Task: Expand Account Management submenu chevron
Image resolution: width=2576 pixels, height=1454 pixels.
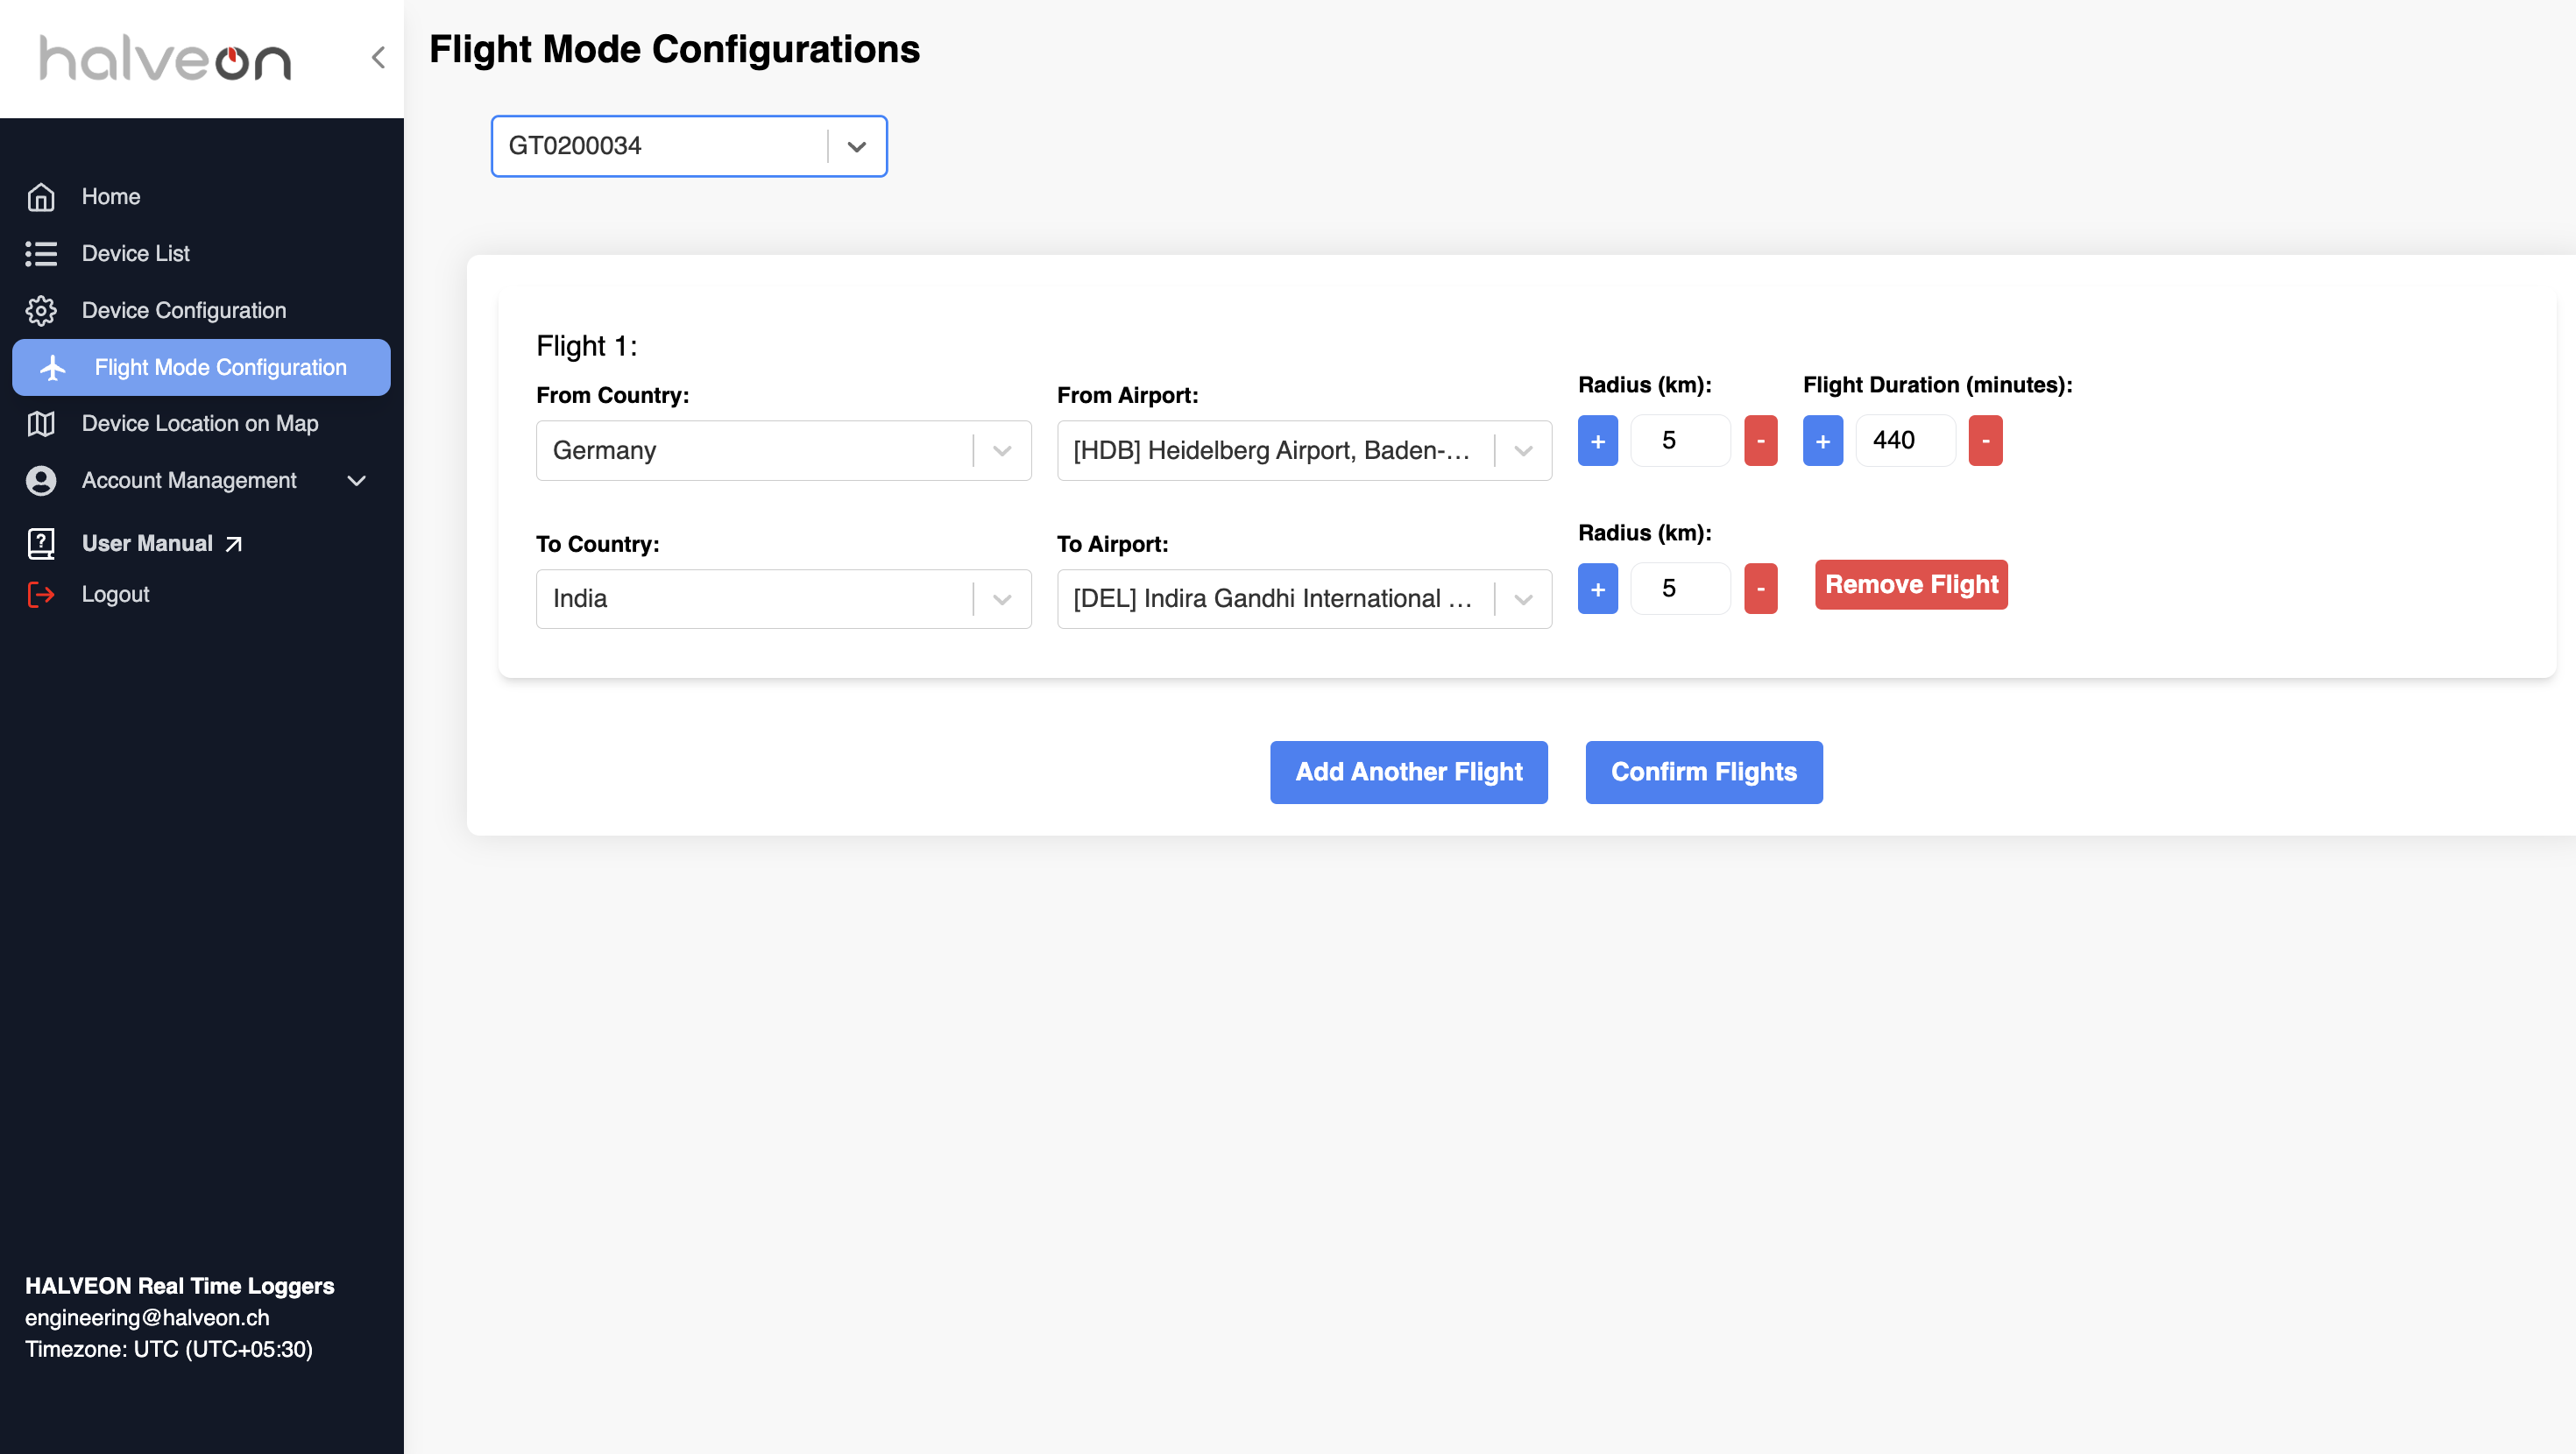Action: (x=357, y=481)
